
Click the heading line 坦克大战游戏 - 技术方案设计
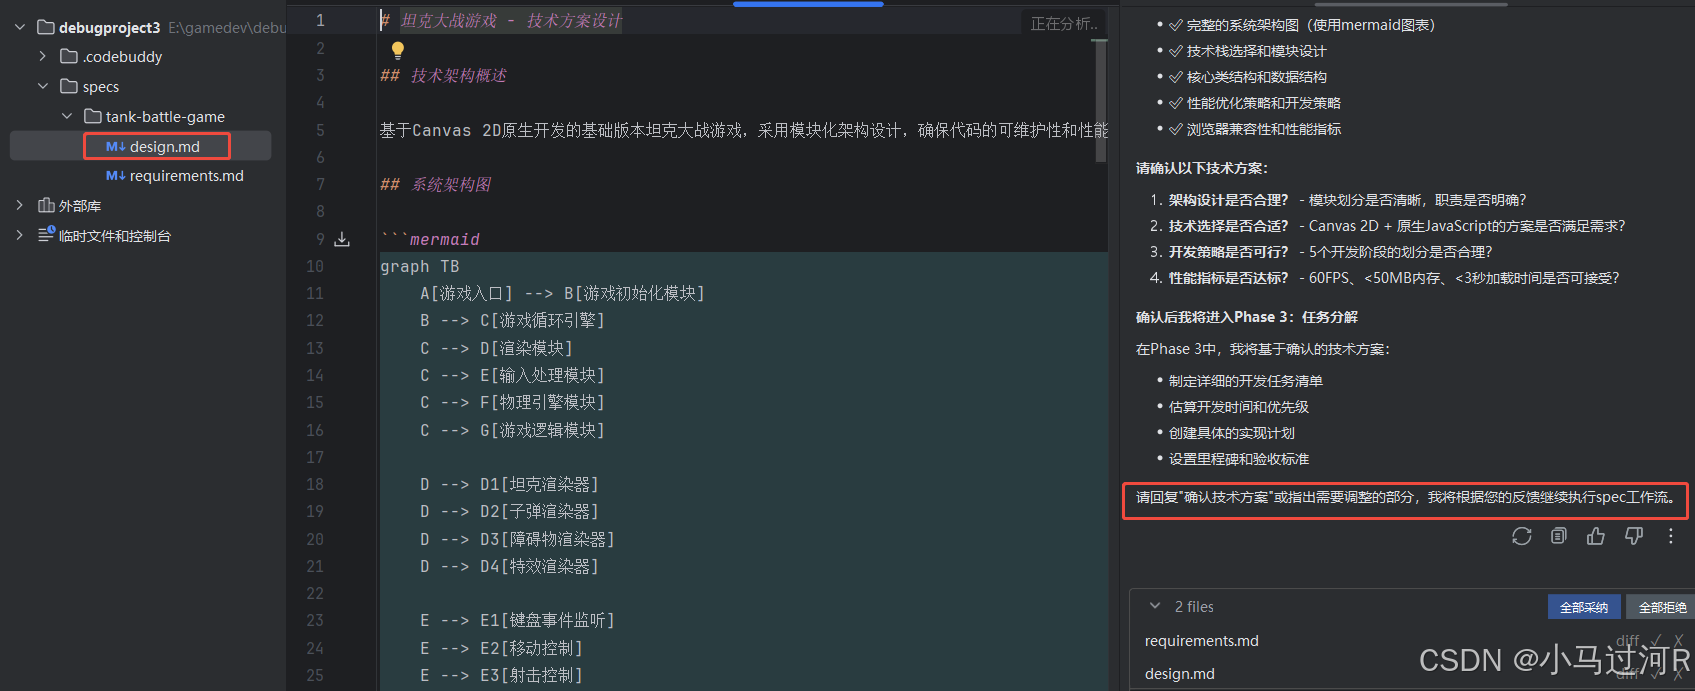click(501, 21)
